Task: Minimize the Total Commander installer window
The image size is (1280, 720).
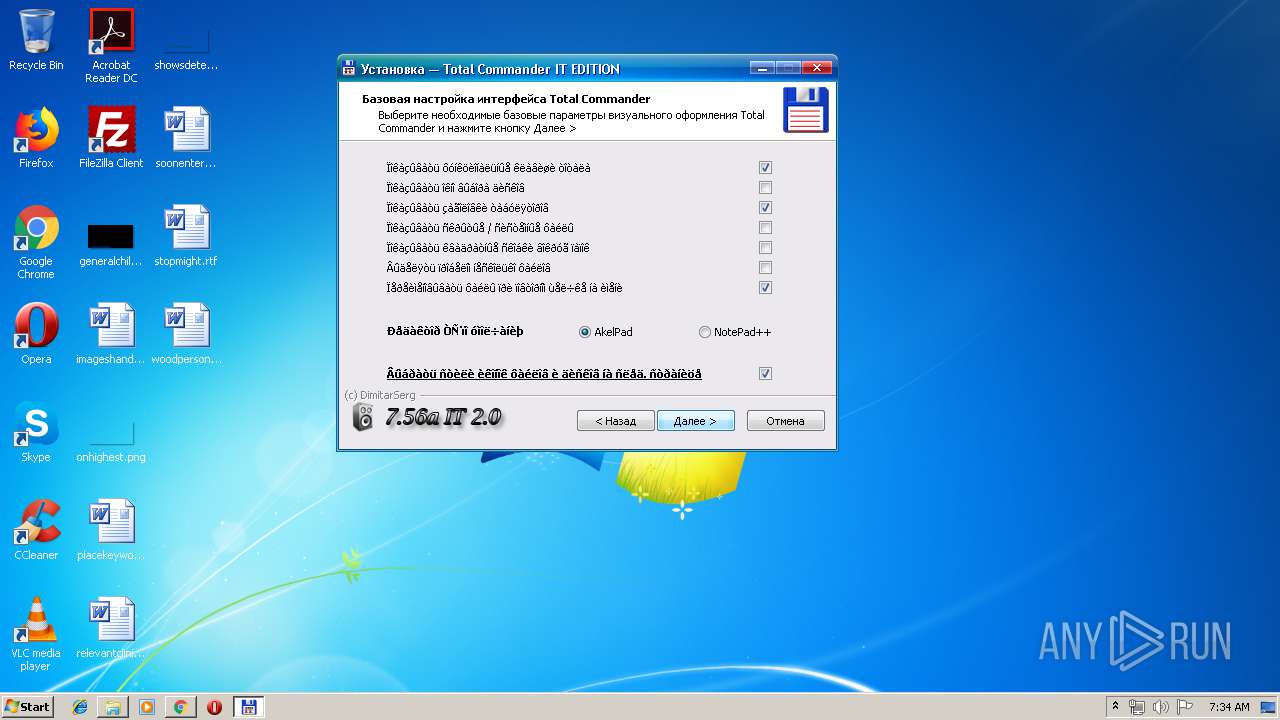Action: point(762,68)
